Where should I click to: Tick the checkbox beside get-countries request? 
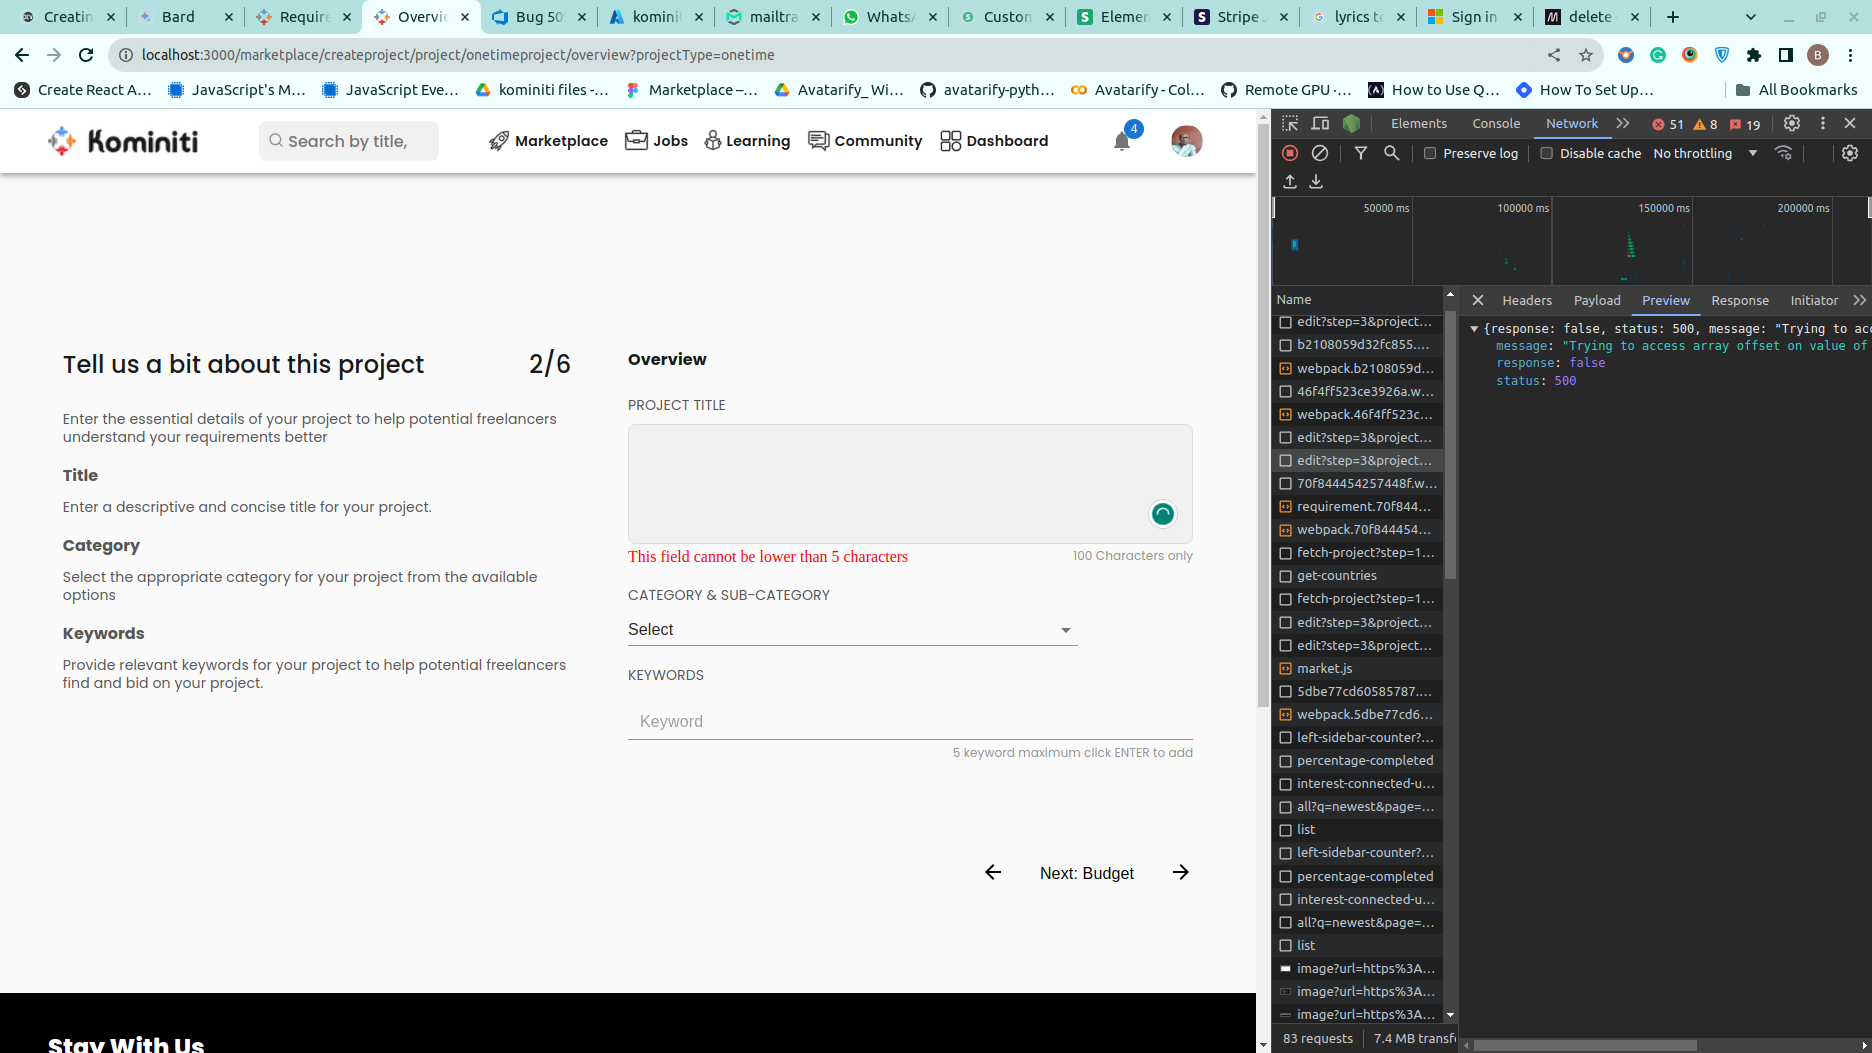[x=1286, y=576]
